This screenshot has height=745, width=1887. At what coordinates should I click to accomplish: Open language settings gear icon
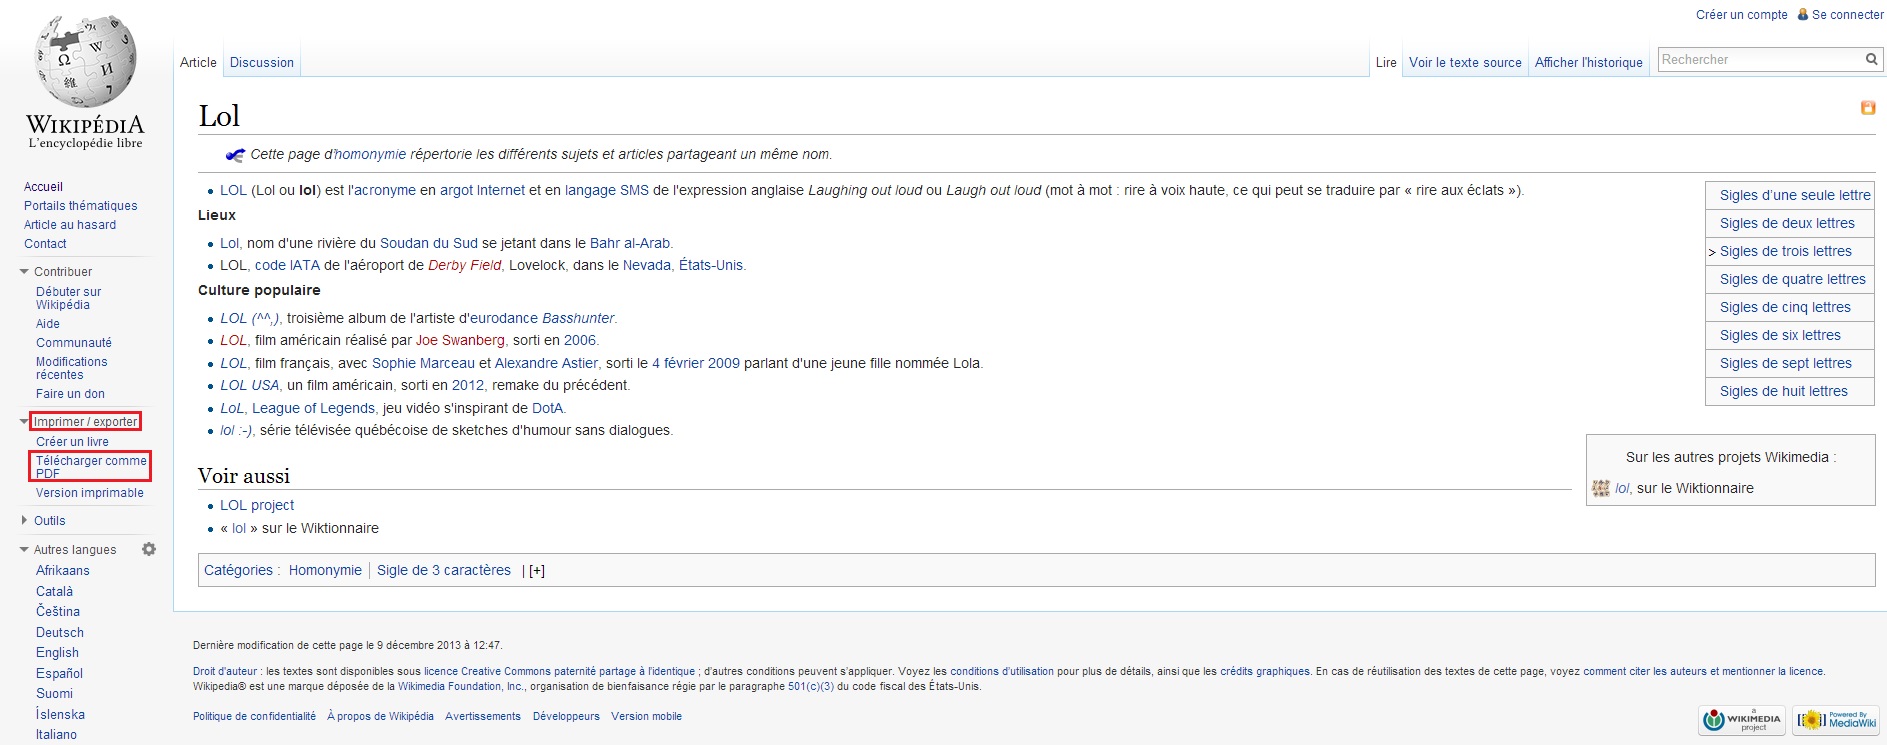[149, 549]
